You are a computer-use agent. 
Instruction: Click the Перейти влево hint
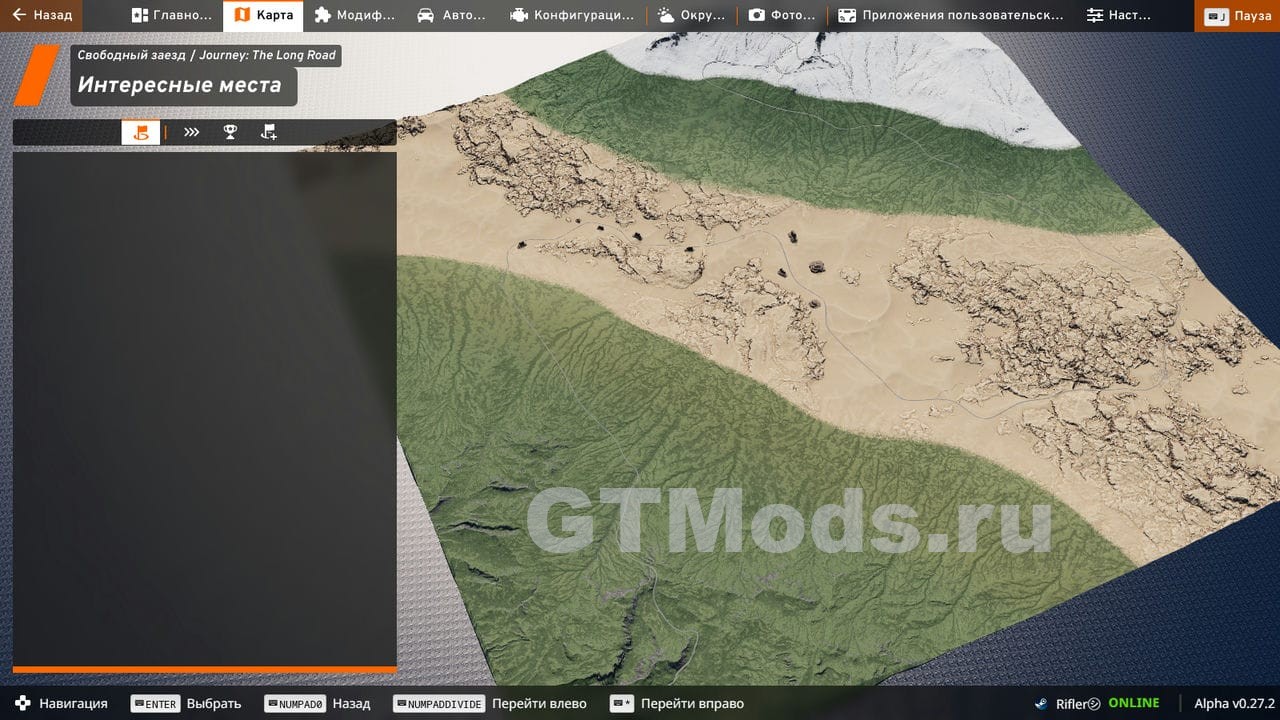[490, 703]
